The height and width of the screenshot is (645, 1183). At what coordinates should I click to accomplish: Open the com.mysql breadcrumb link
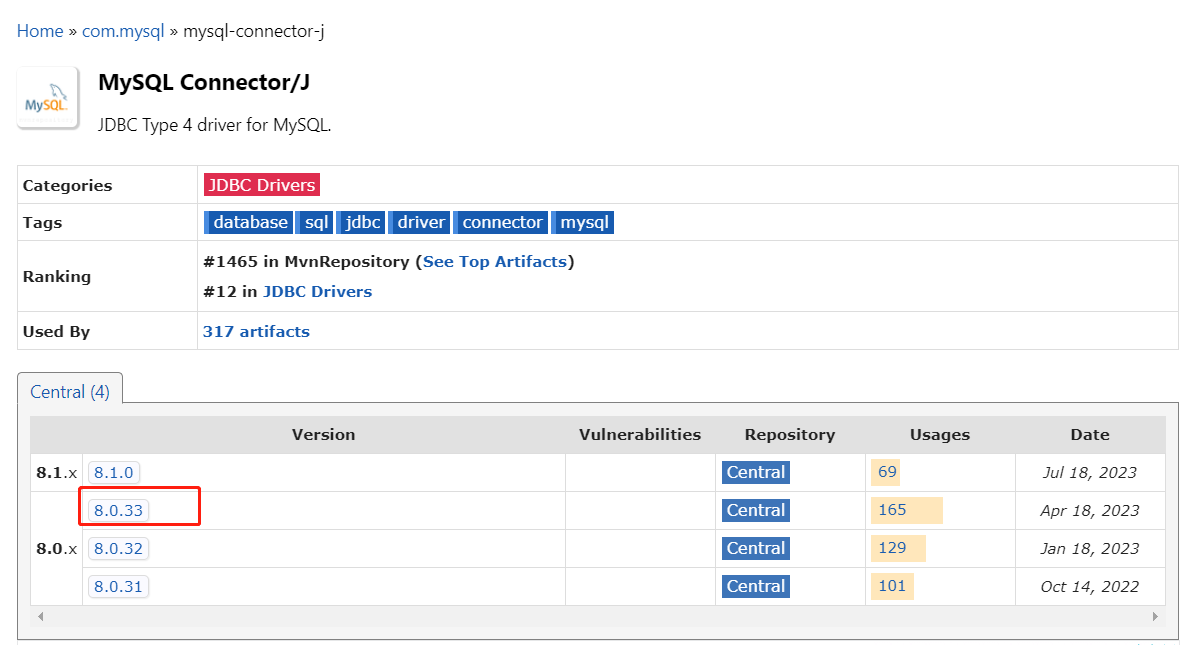pyautogui.click(x=123, y=31)
